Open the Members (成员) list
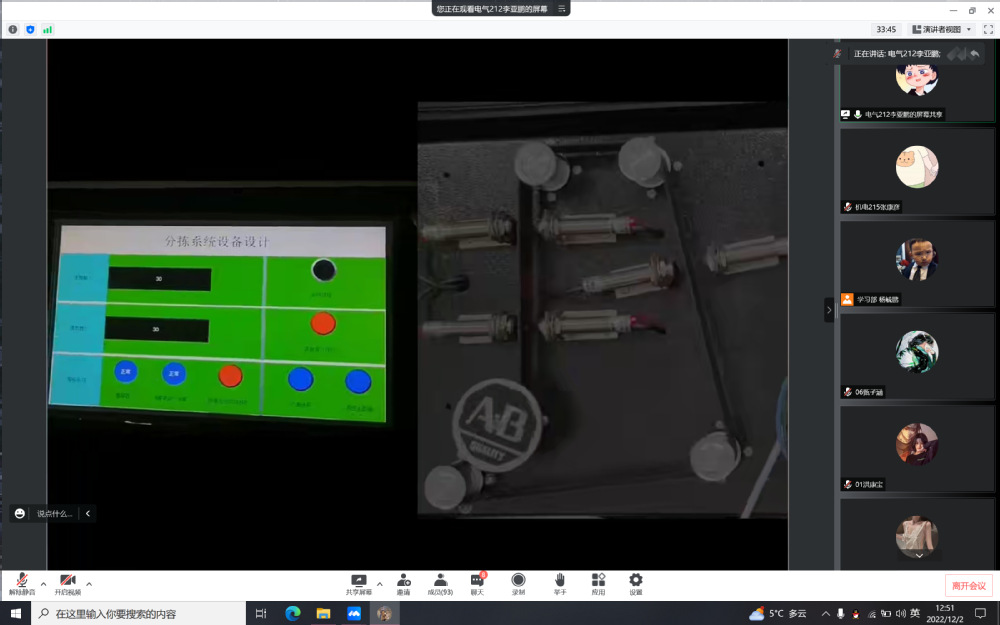 point(440,582)
